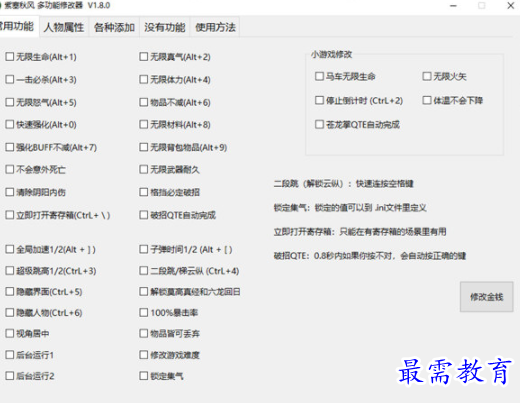The image size is (520, 403).
Task: Enable 无限材料 (Alt+8) checkbox
Action: [x=144, y=124]
